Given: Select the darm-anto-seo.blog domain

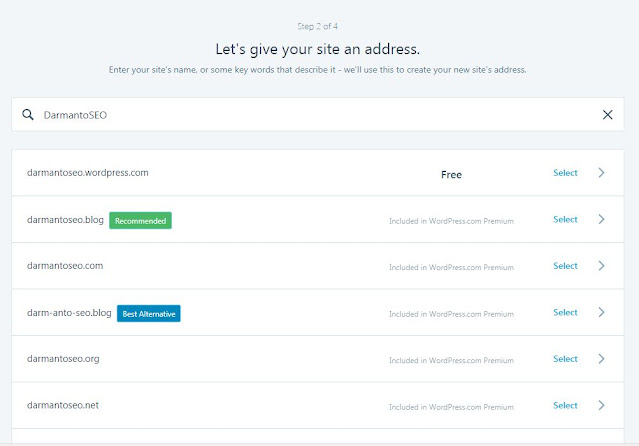Looking at the screenshot, I should [565, 312].
